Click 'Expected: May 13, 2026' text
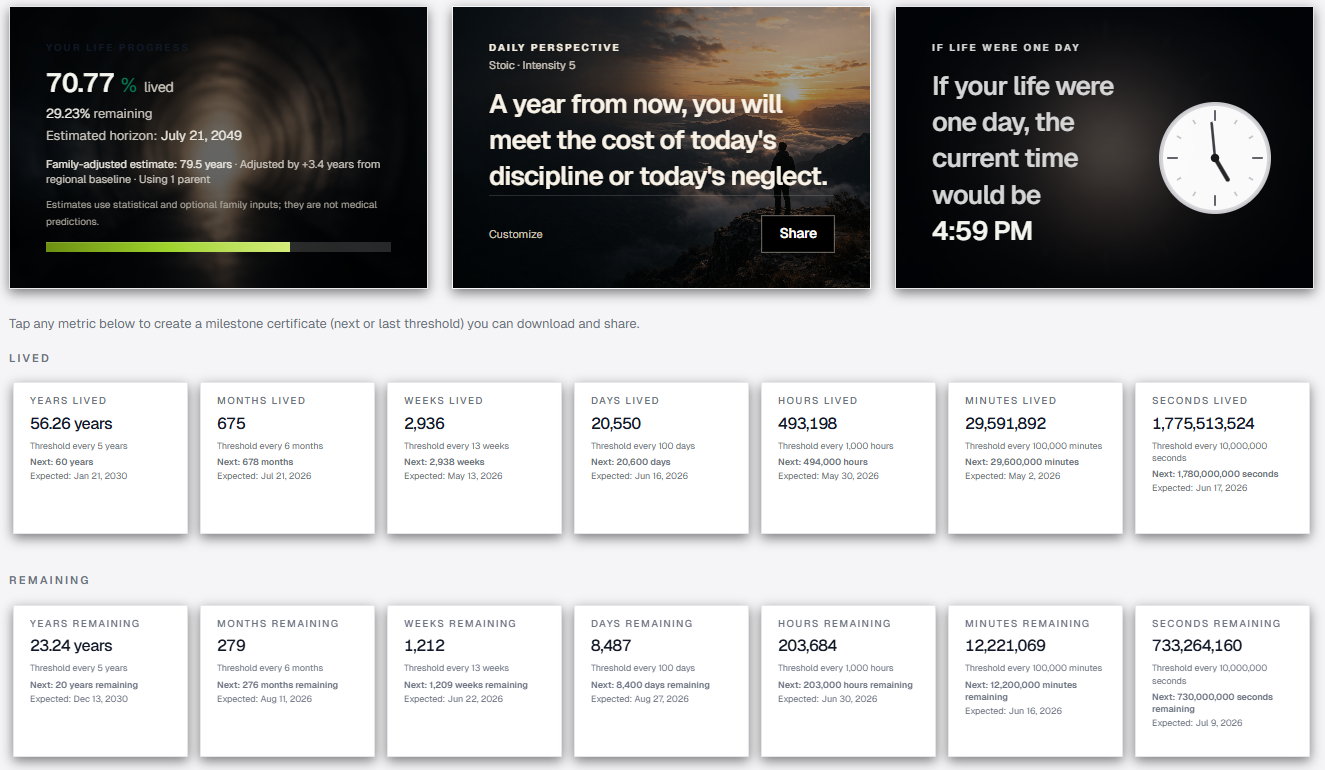Viewport: 1325px width, 770px height. (x=453, y=476)
